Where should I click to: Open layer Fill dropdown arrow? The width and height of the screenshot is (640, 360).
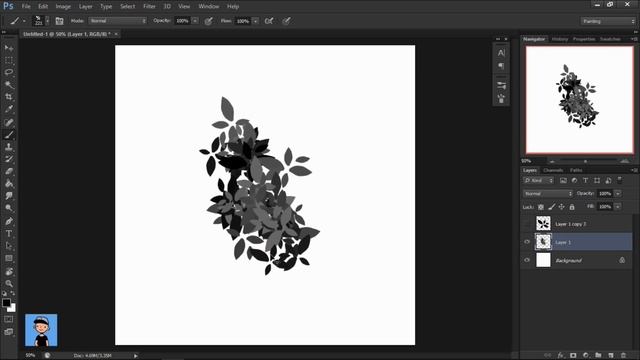(618, 207)
